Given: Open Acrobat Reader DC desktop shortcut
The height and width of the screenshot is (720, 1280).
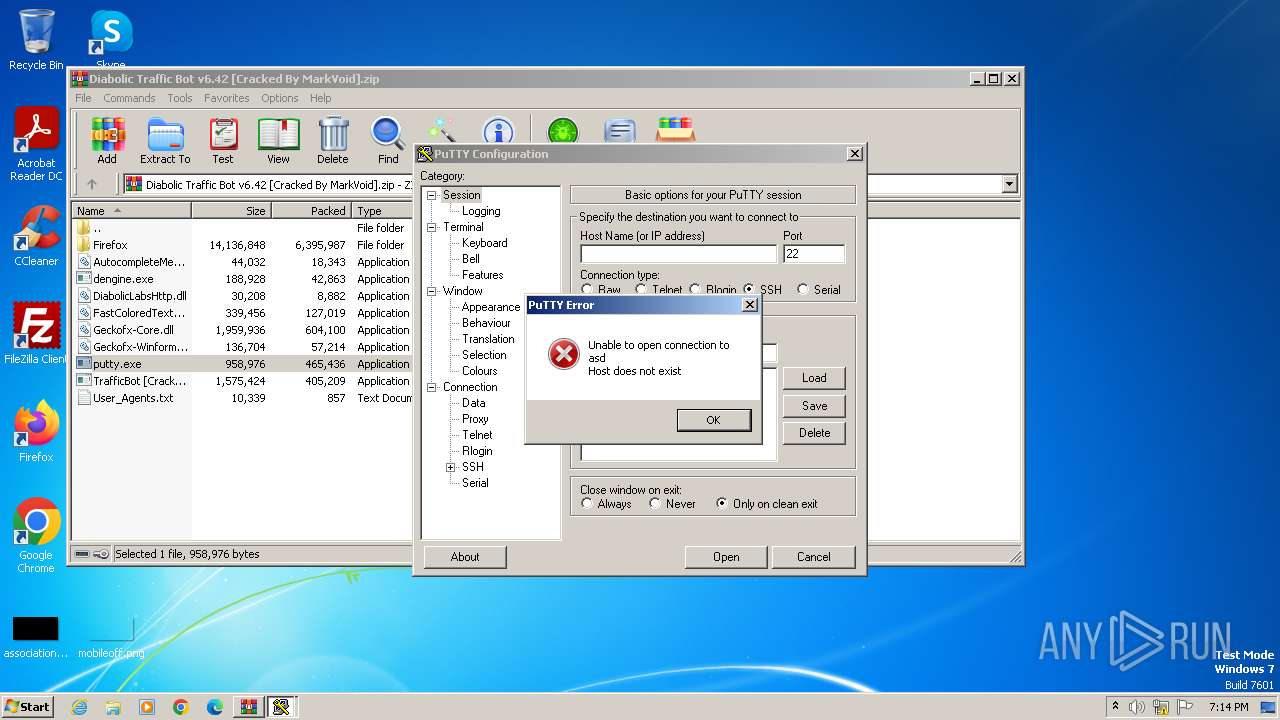Looking at the screenshot, I should tap(36, 145).
